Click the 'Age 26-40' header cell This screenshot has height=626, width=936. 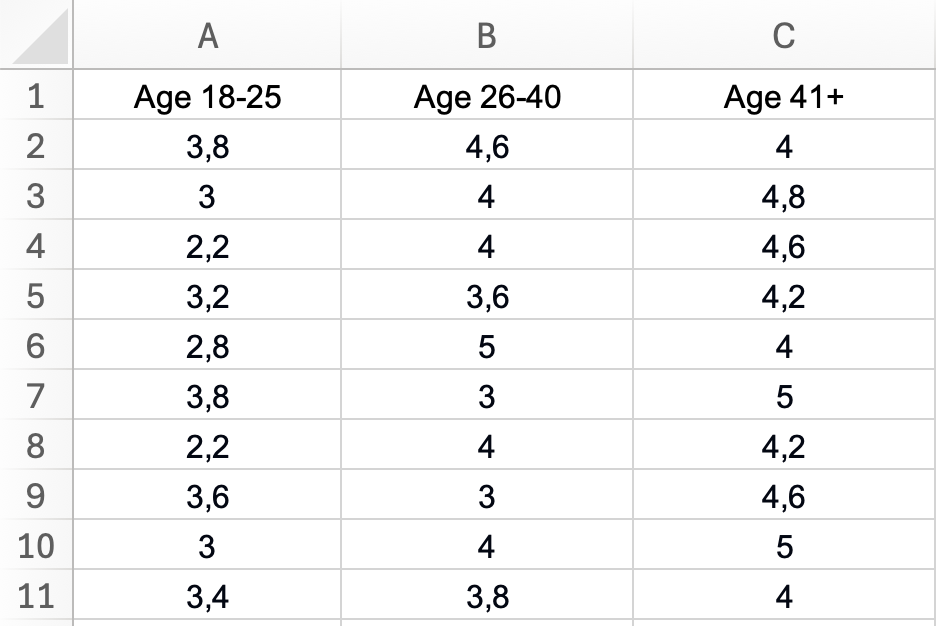[x=486, y=97]
